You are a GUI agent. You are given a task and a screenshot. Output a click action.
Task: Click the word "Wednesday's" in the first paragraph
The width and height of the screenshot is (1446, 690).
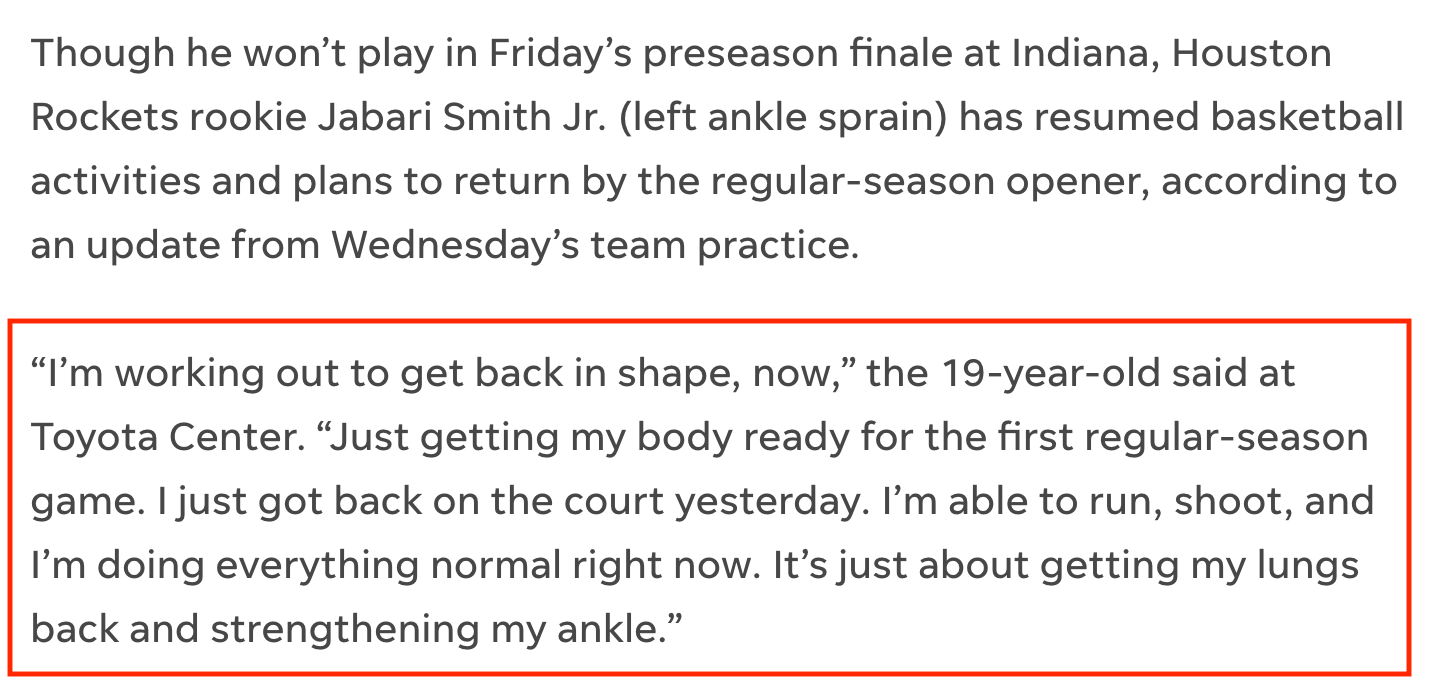(456, 245)
